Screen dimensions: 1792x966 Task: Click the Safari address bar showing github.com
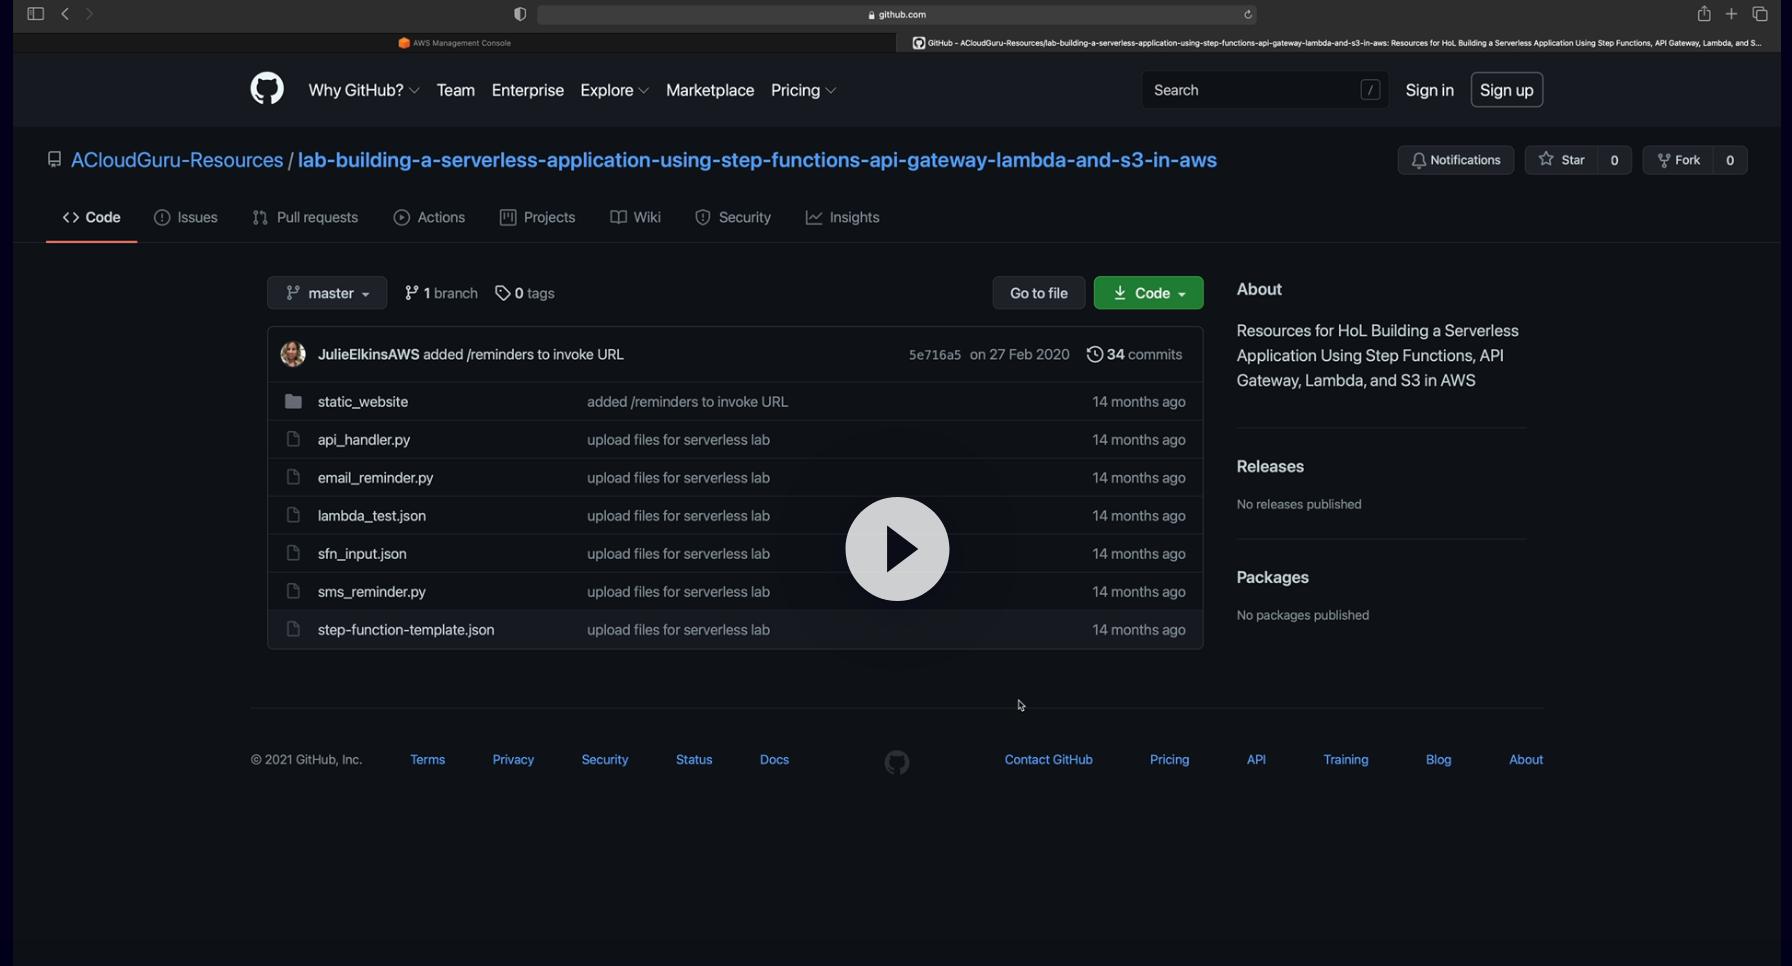tap(897, 15)
